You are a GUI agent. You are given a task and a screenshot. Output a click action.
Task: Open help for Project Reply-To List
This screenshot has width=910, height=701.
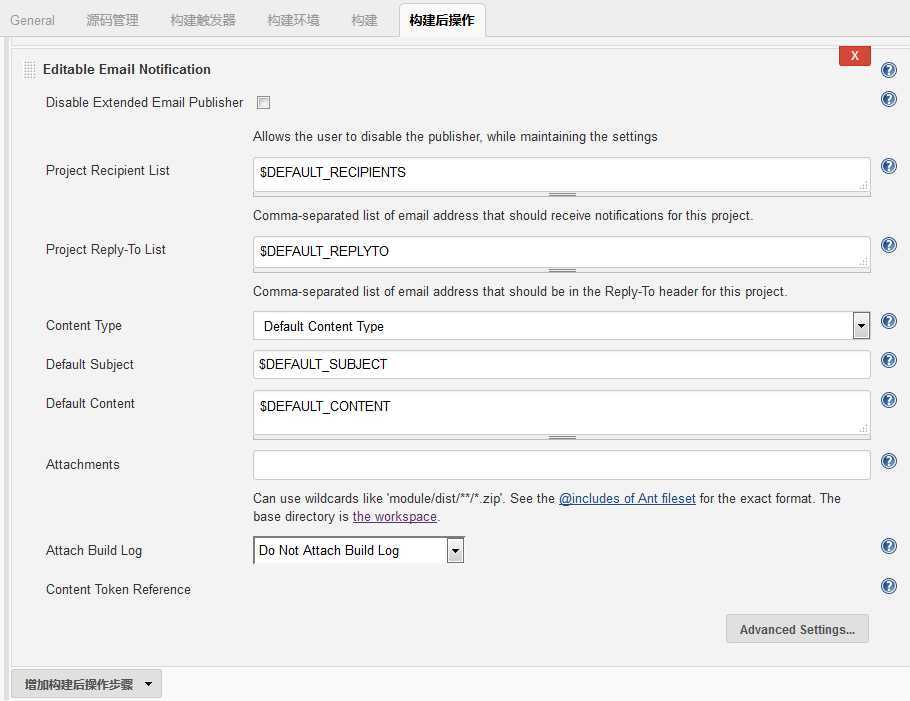pos(889,245)
